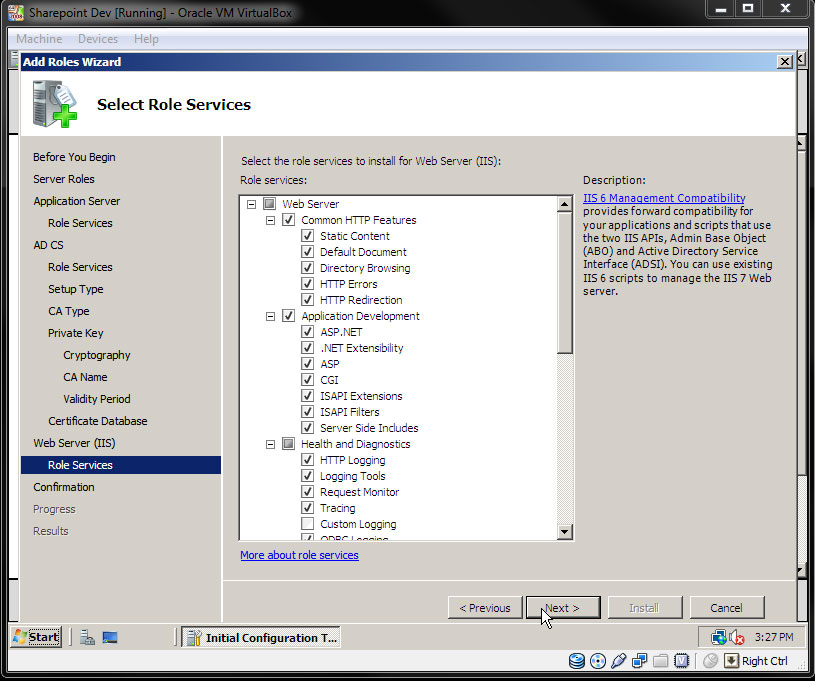Open the More about role services link
Image resolution: width=815 pixels, height=681 pixels.
(299, 555)
